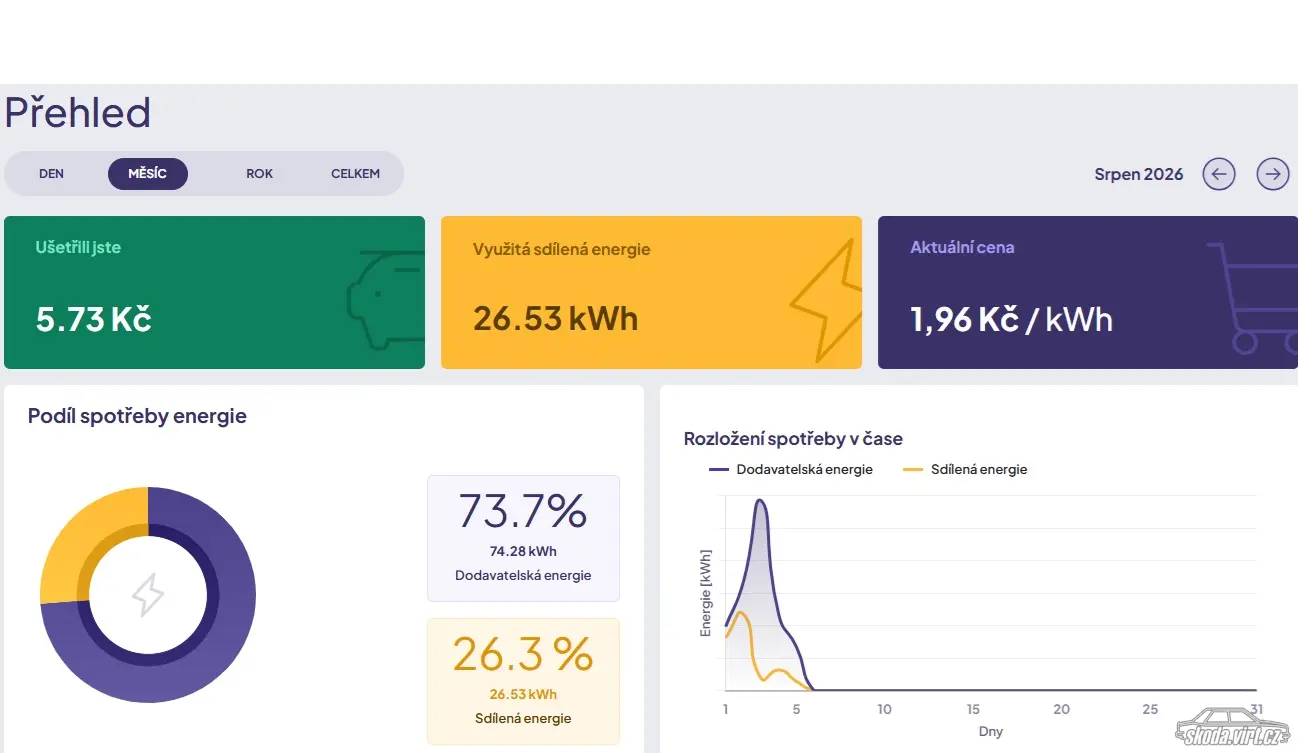This screenshot has width=1298, height=753.
Task: Open the 73.7% Dodavatelská energie box
Action: click(x=523, y=538)
